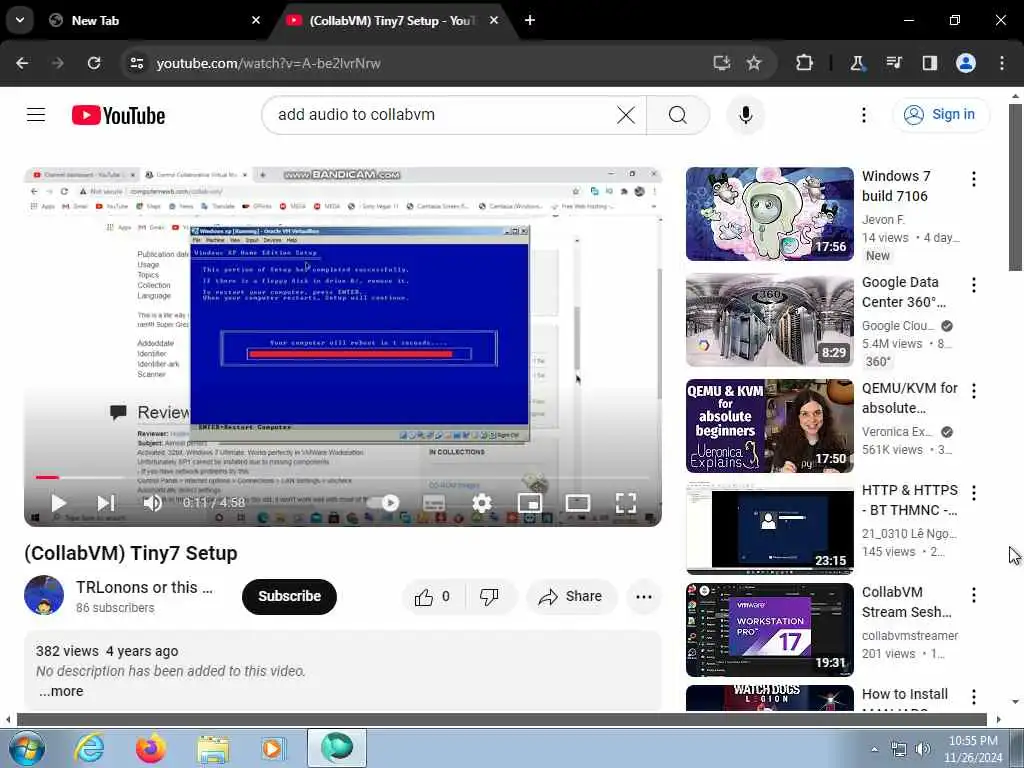Toggle the browser side panel
The image size is (1024, 768).
click(929, 63)
